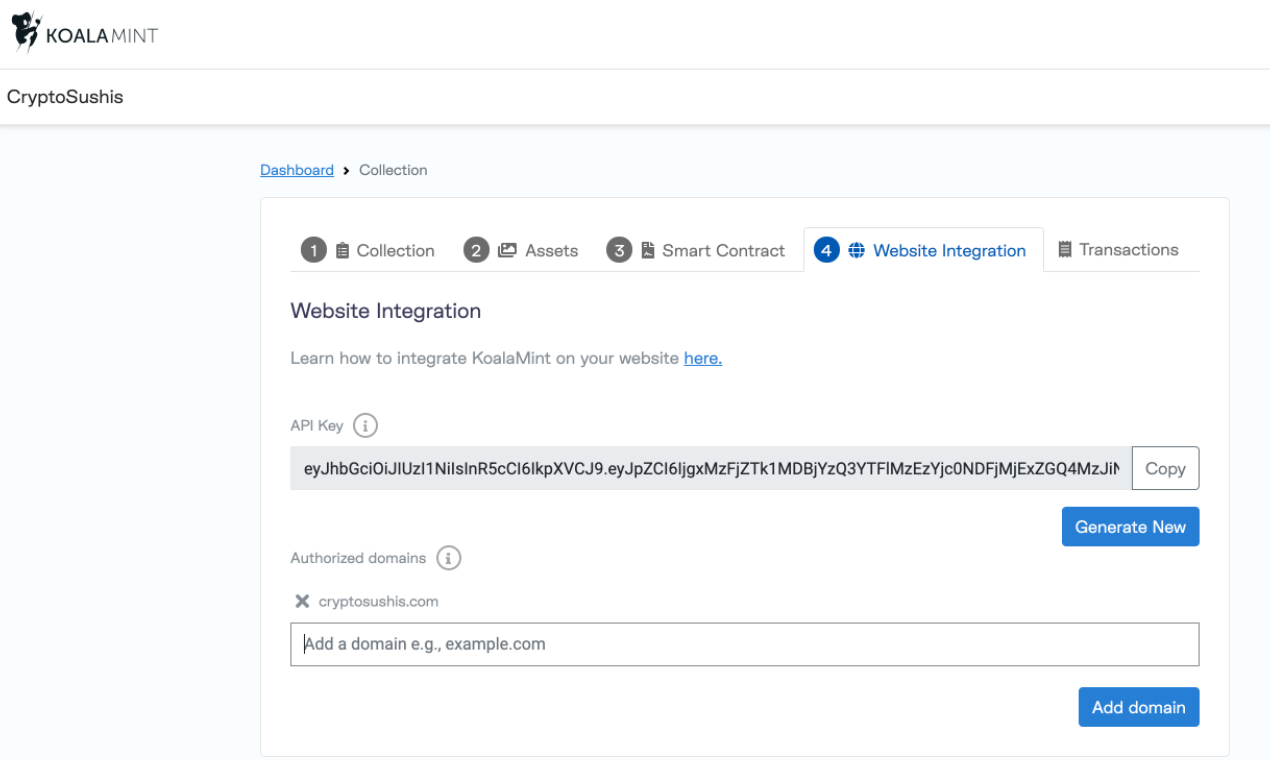
Task: Click the step 1 number badge
Action: (314, 250)
